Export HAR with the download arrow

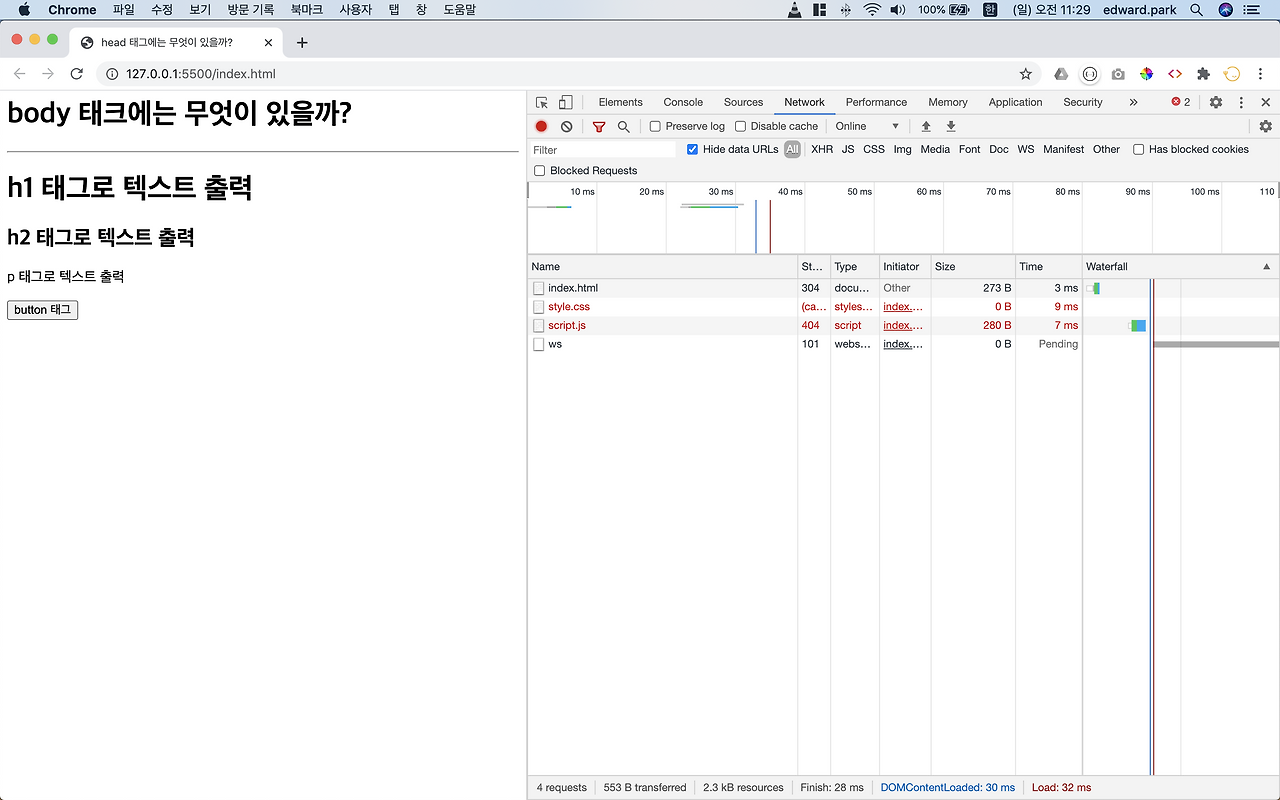pyautogui.click(x=951, y=126)
